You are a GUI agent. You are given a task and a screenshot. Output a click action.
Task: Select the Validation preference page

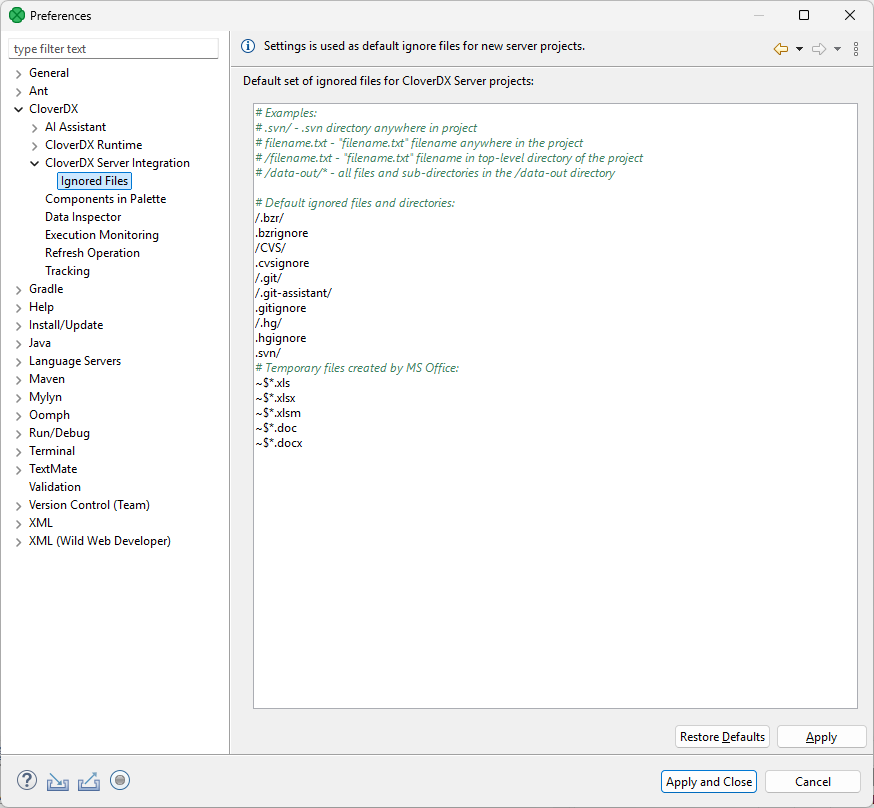pos(55,487)
